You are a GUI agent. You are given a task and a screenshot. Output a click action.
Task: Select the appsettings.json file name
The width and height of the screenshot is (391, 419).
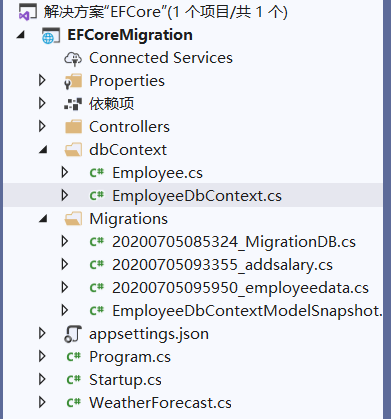[149, 334]
